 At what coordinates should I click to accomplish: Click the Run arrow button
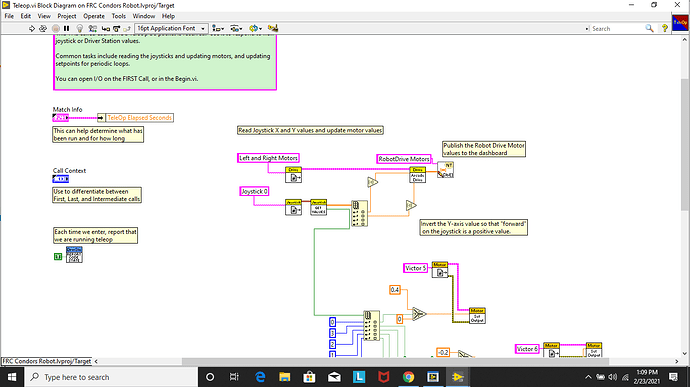(32, 28)
